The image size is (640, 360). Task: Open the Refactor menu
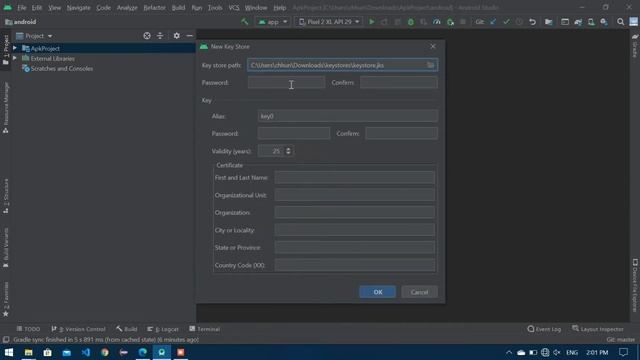pos(154,7)
